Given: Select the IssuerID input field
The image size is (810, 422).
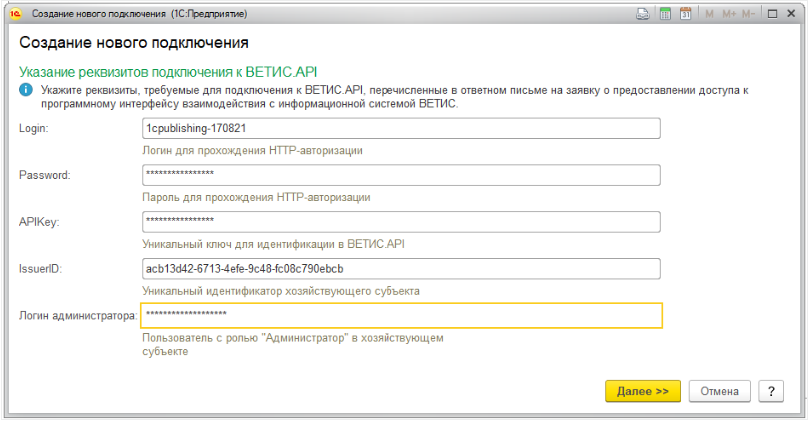Looking at the screenshot, I should point(401,269).
